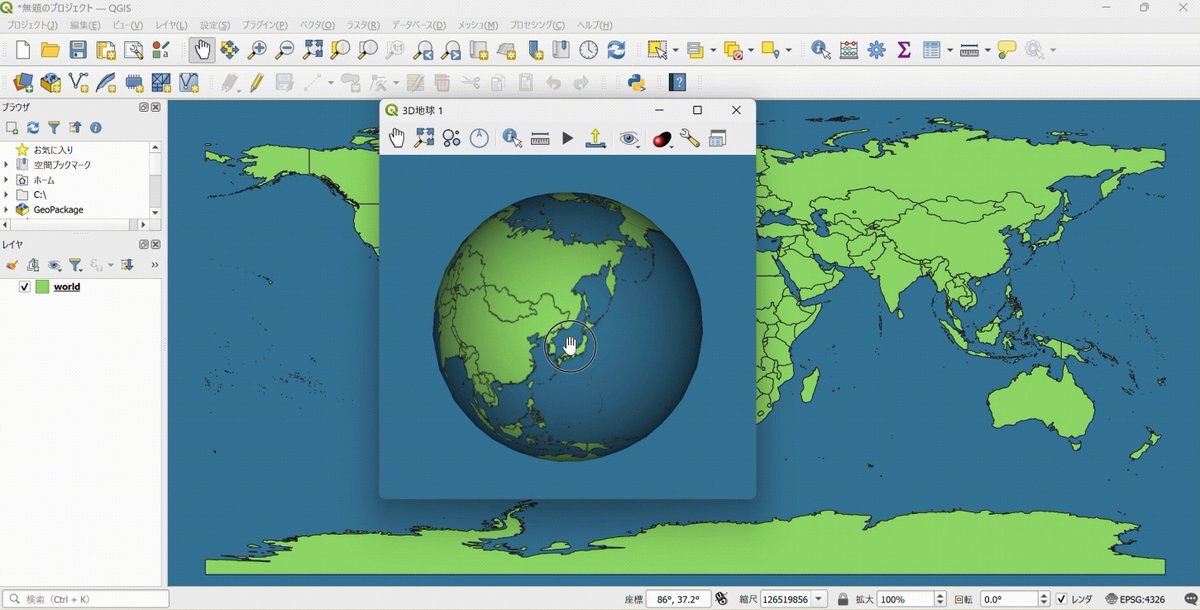This screenshot has height=610, width=1200.
Task: Open a project using the folder icon
Action: tap(50, 50)
